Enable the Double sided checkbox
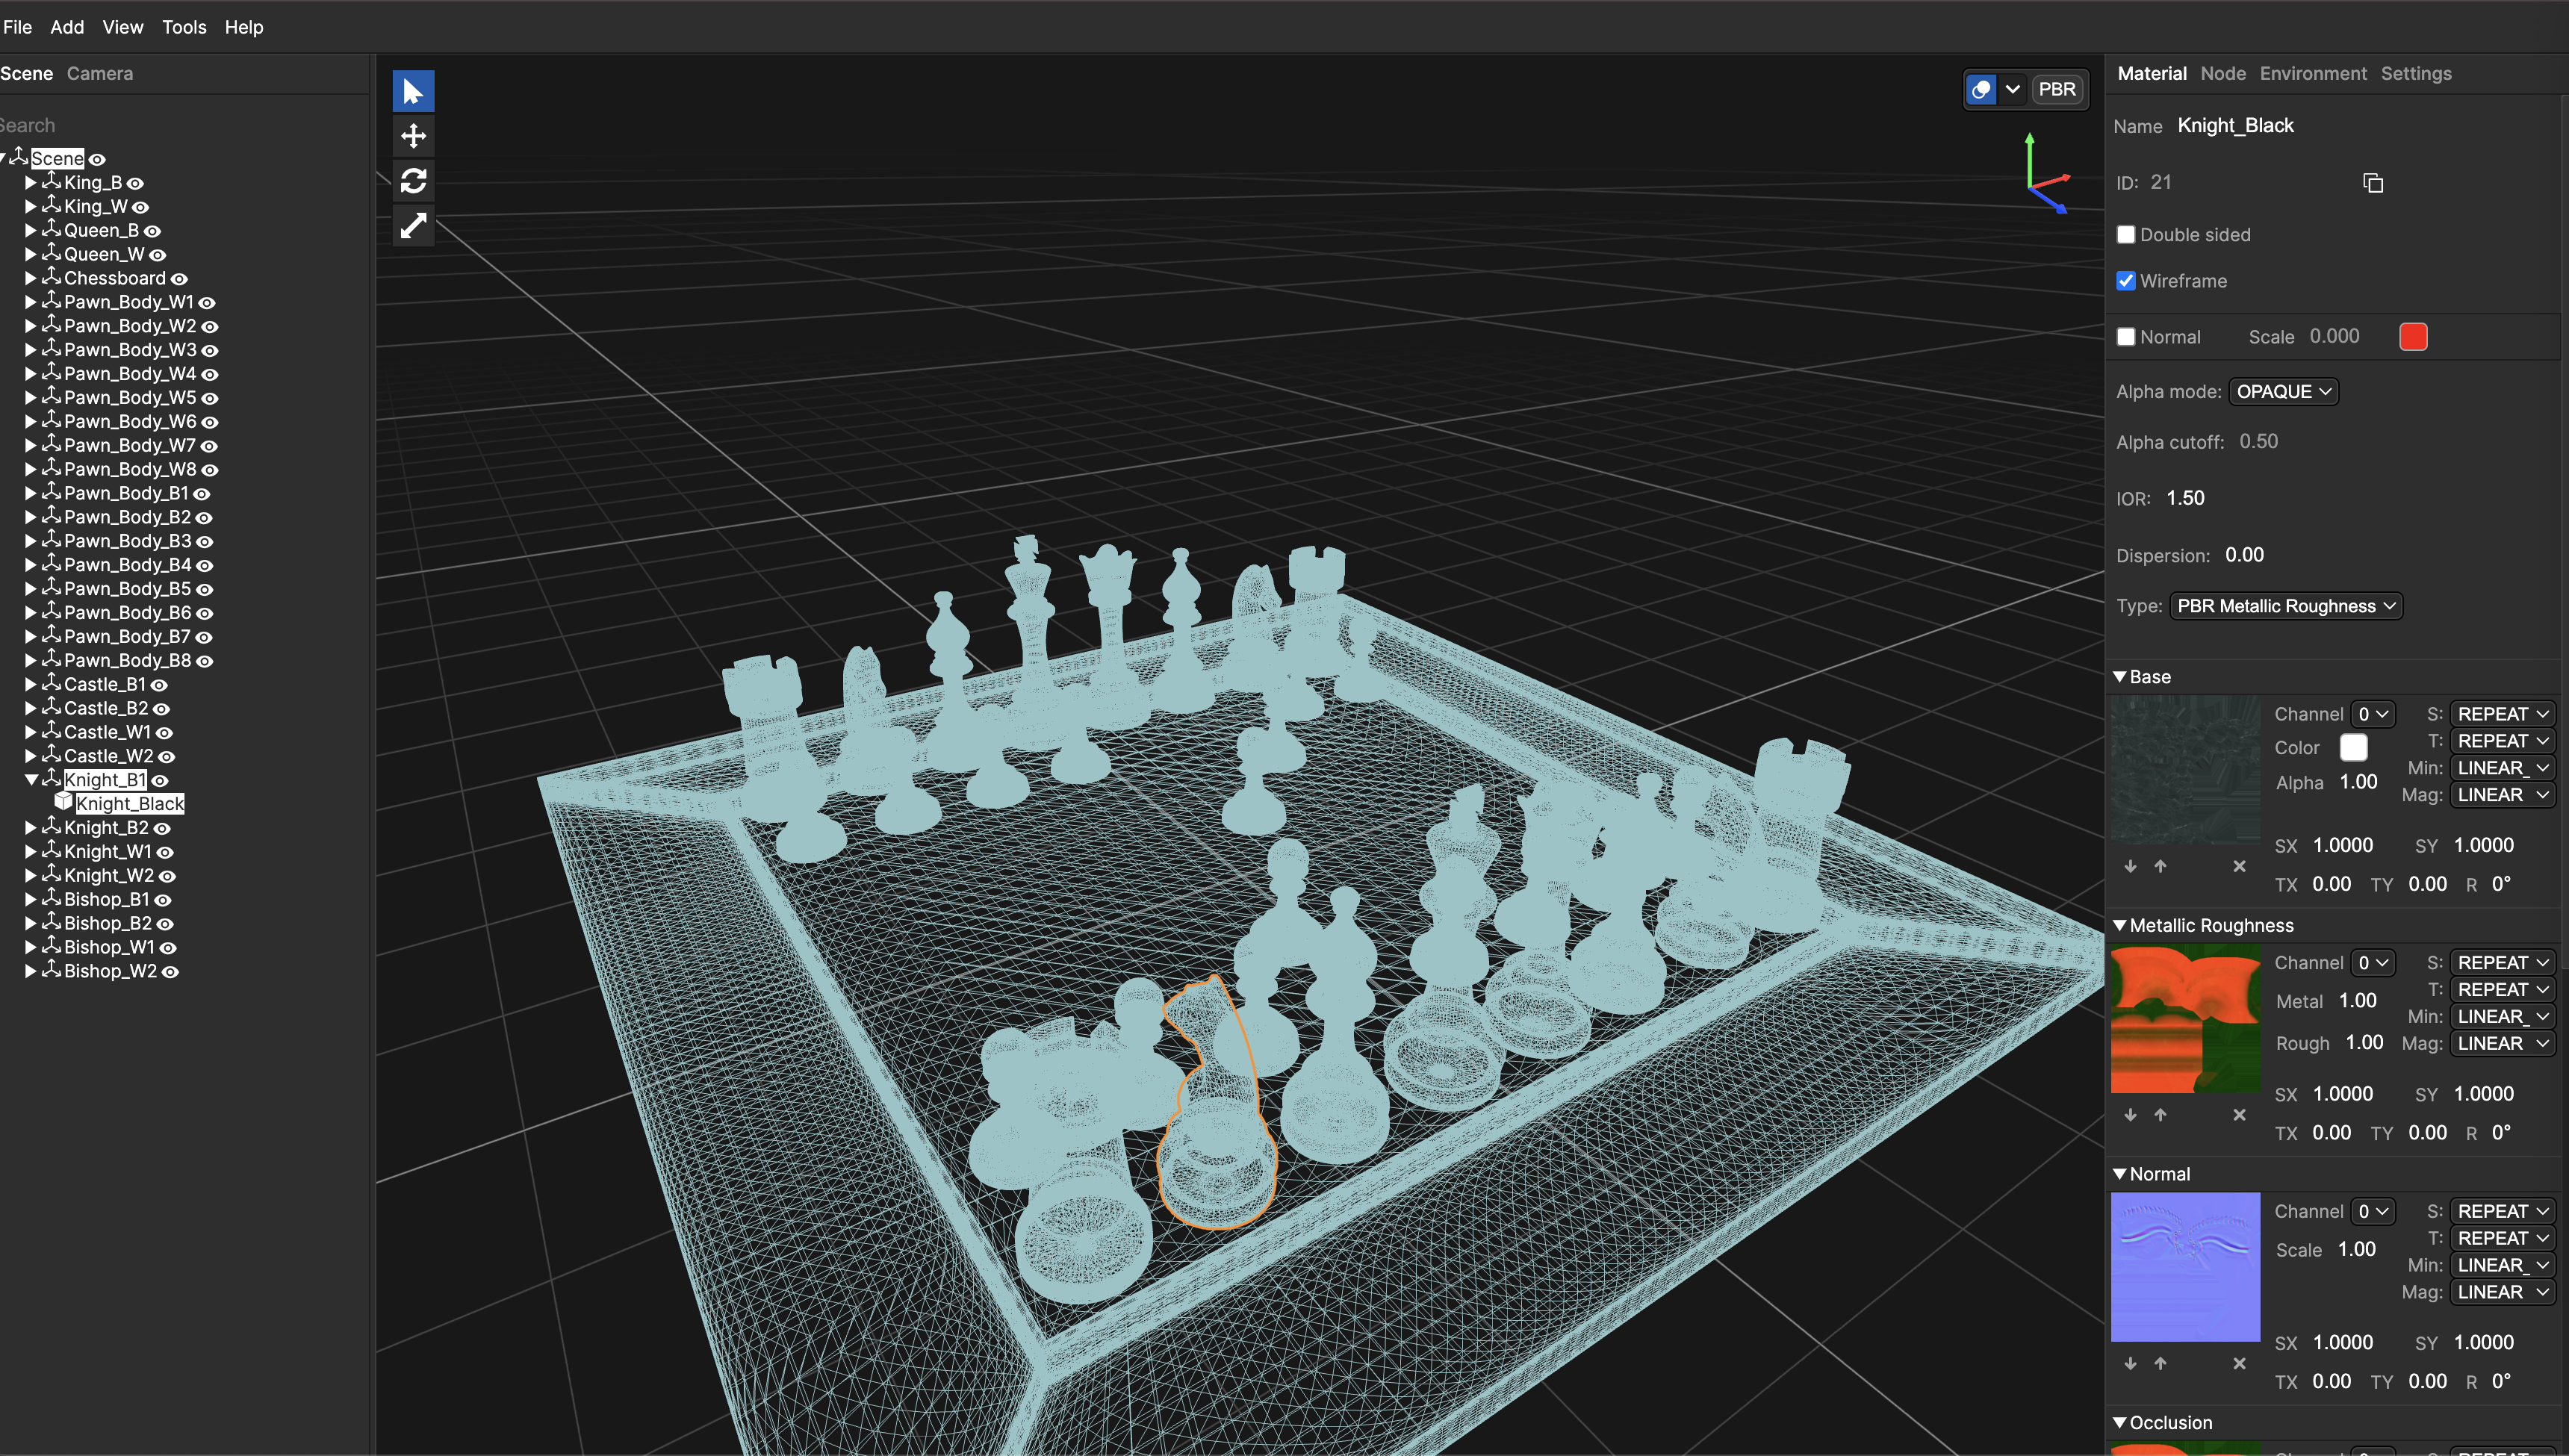The image size is (2569, 1456). click(x=2126, y=235)
